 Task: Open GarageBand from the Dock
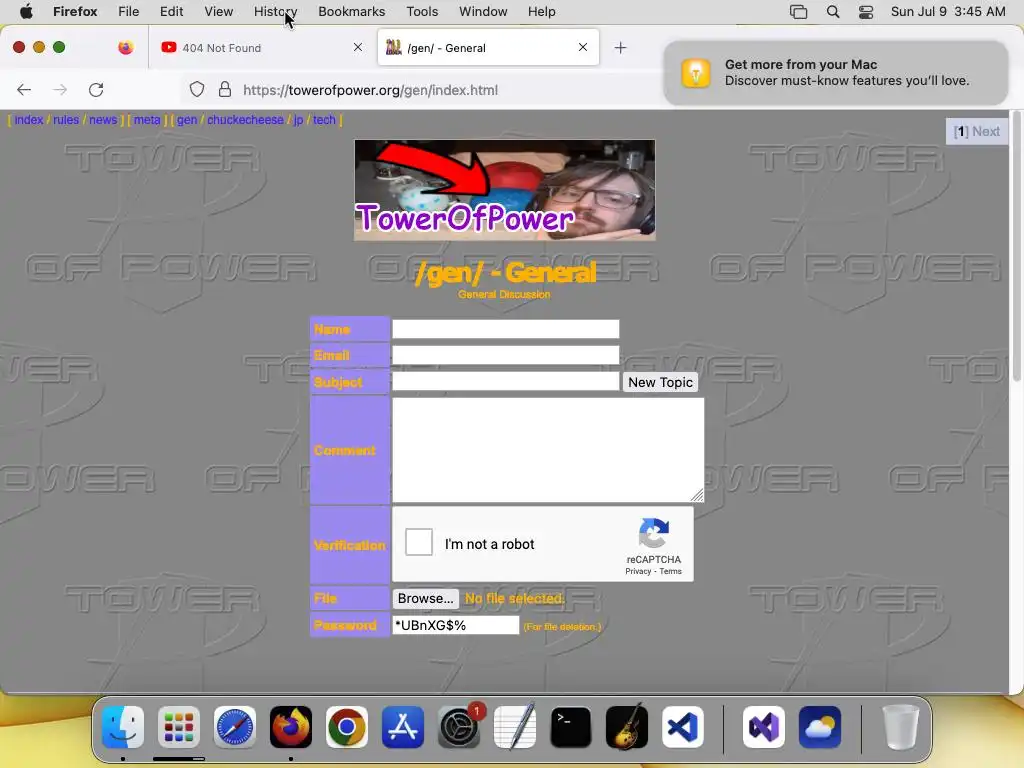(x=627, y=727)
